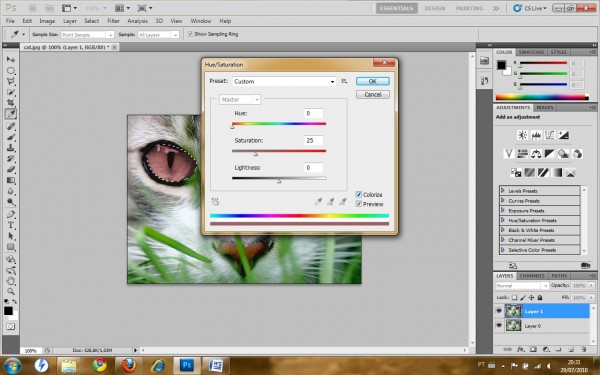
Task: Click Cancel in Hue/Saturation dialog
Action: click(x=373, y=95)
